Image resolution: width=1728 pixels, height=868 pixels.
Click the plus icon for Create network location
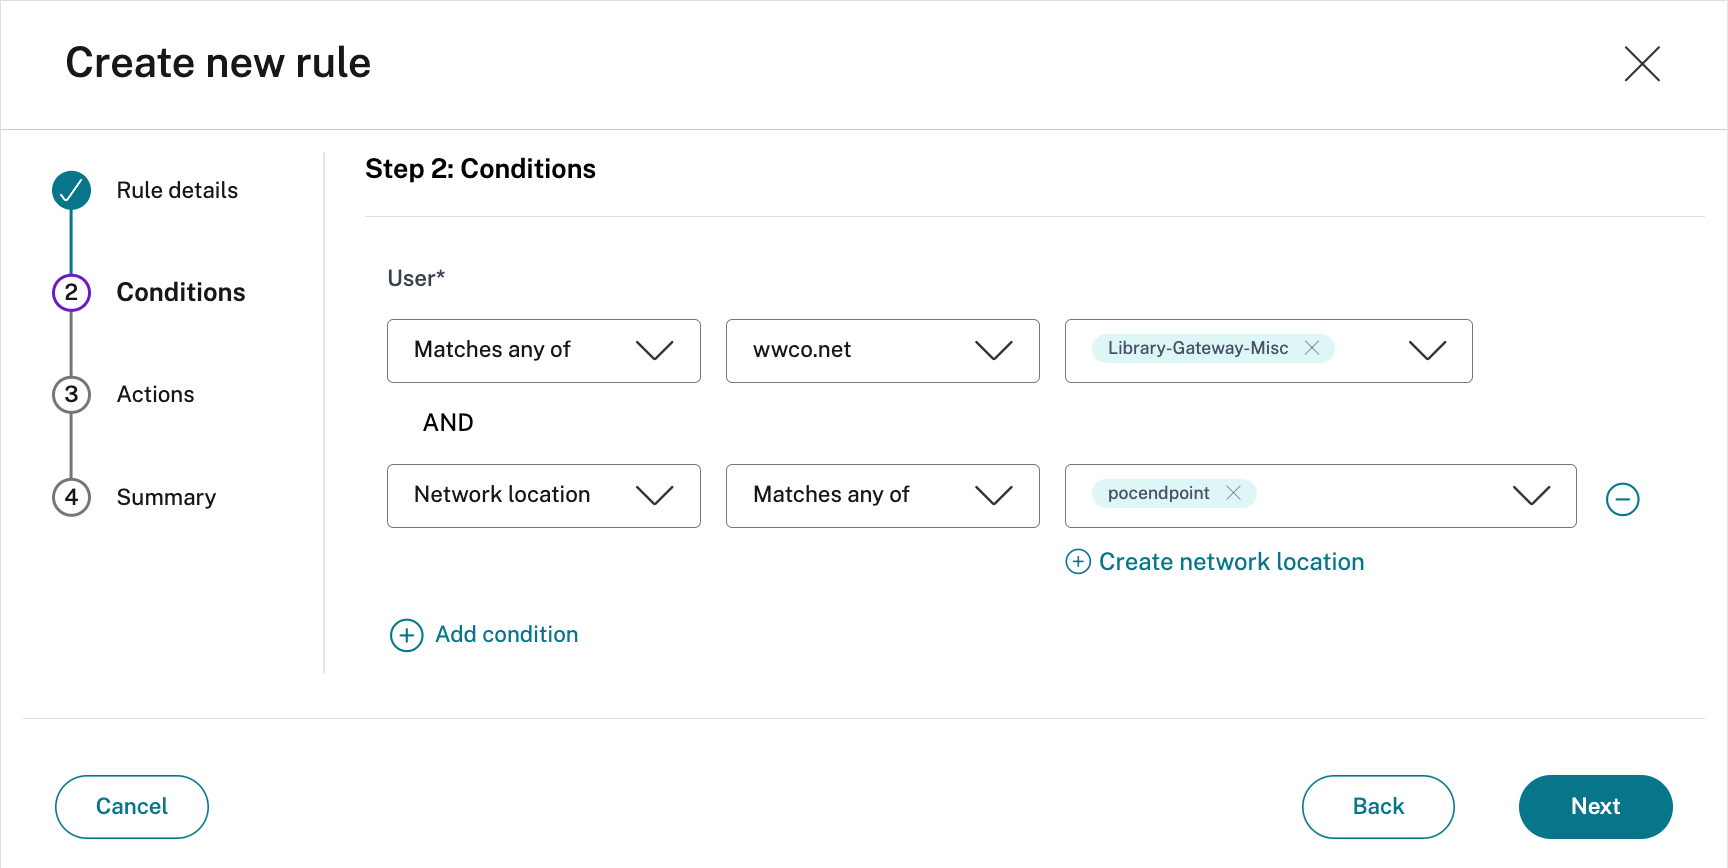click(1078, 562)
